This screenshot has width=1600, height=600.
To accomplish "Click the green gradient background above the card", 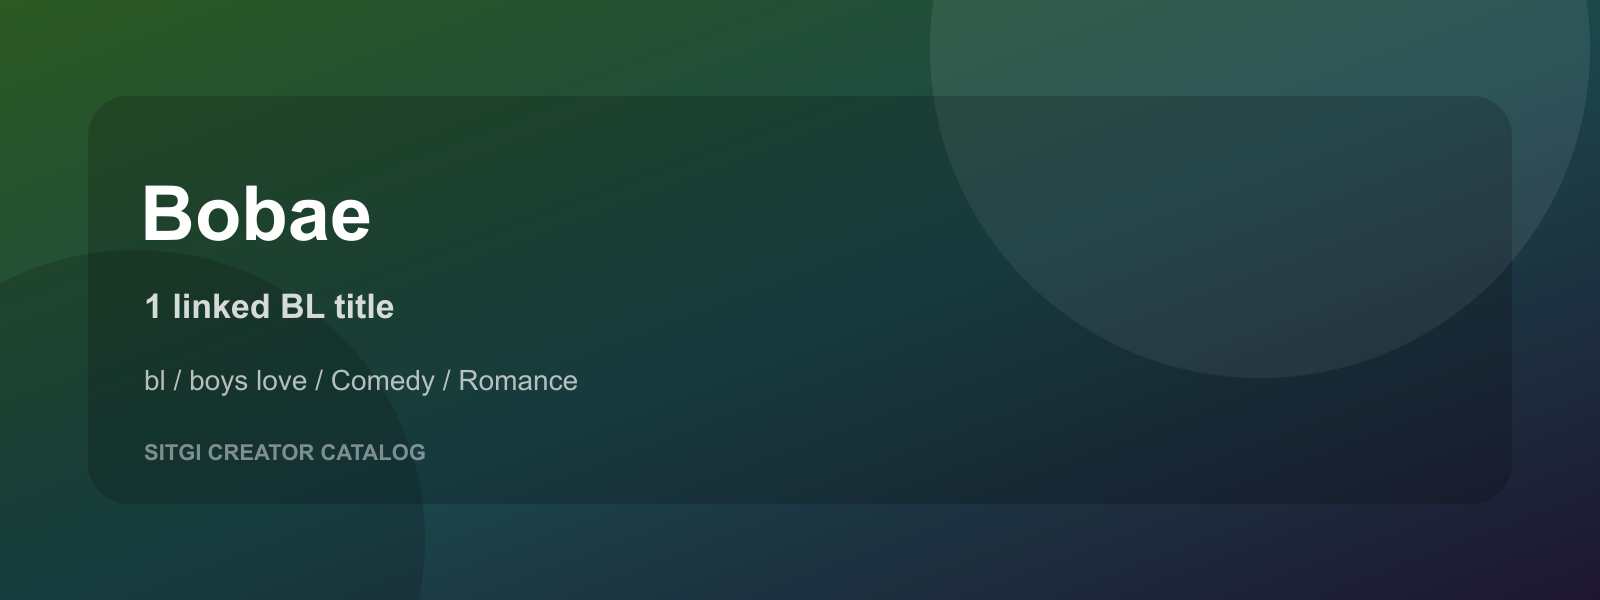I will pyautogui.click(x=500, y=45).
